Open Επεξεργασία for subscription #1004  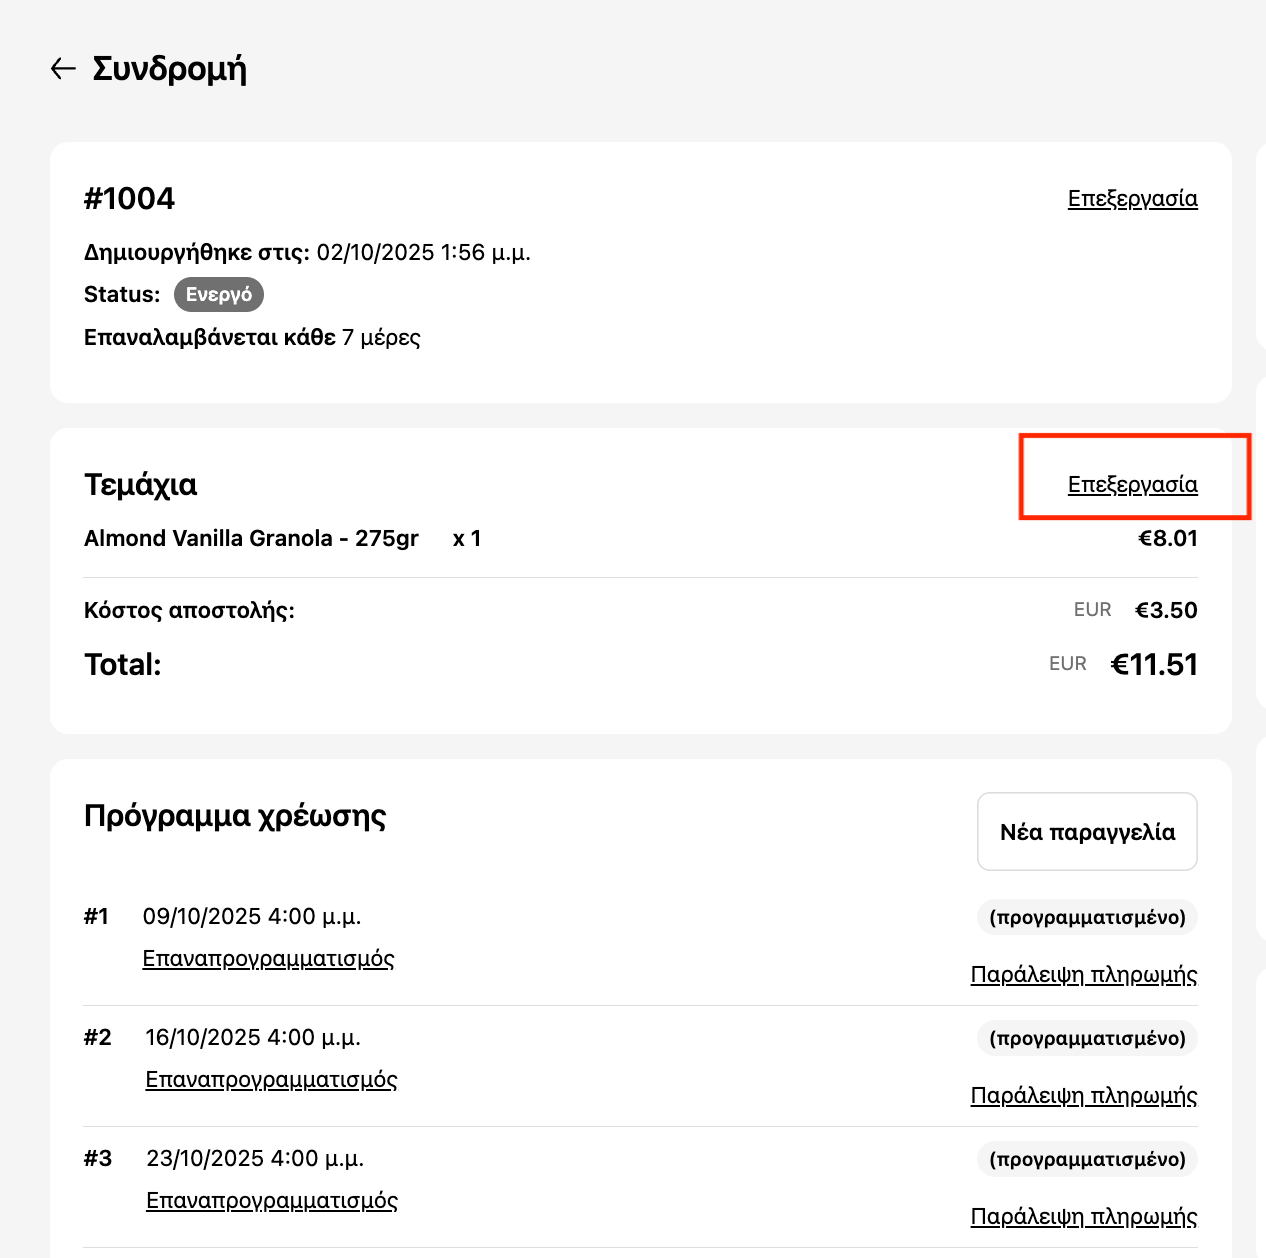pyautogui.click(x=1132, y=198)
